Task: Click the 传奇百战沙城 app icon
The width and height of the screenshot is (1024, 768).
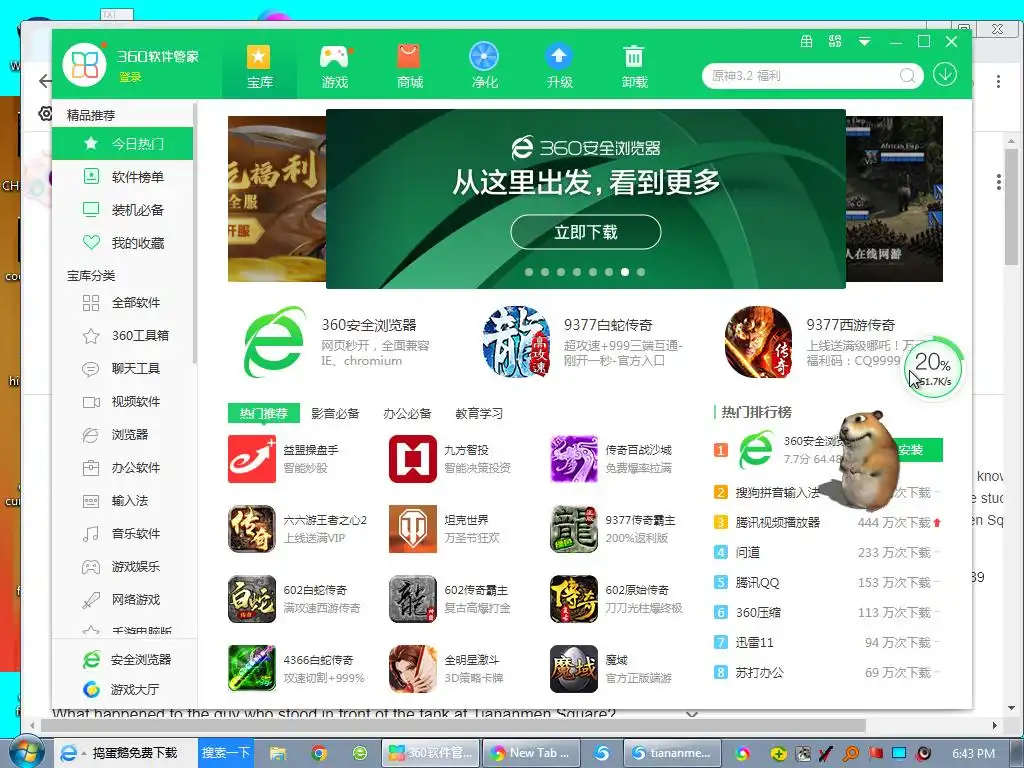Action: 574,459
